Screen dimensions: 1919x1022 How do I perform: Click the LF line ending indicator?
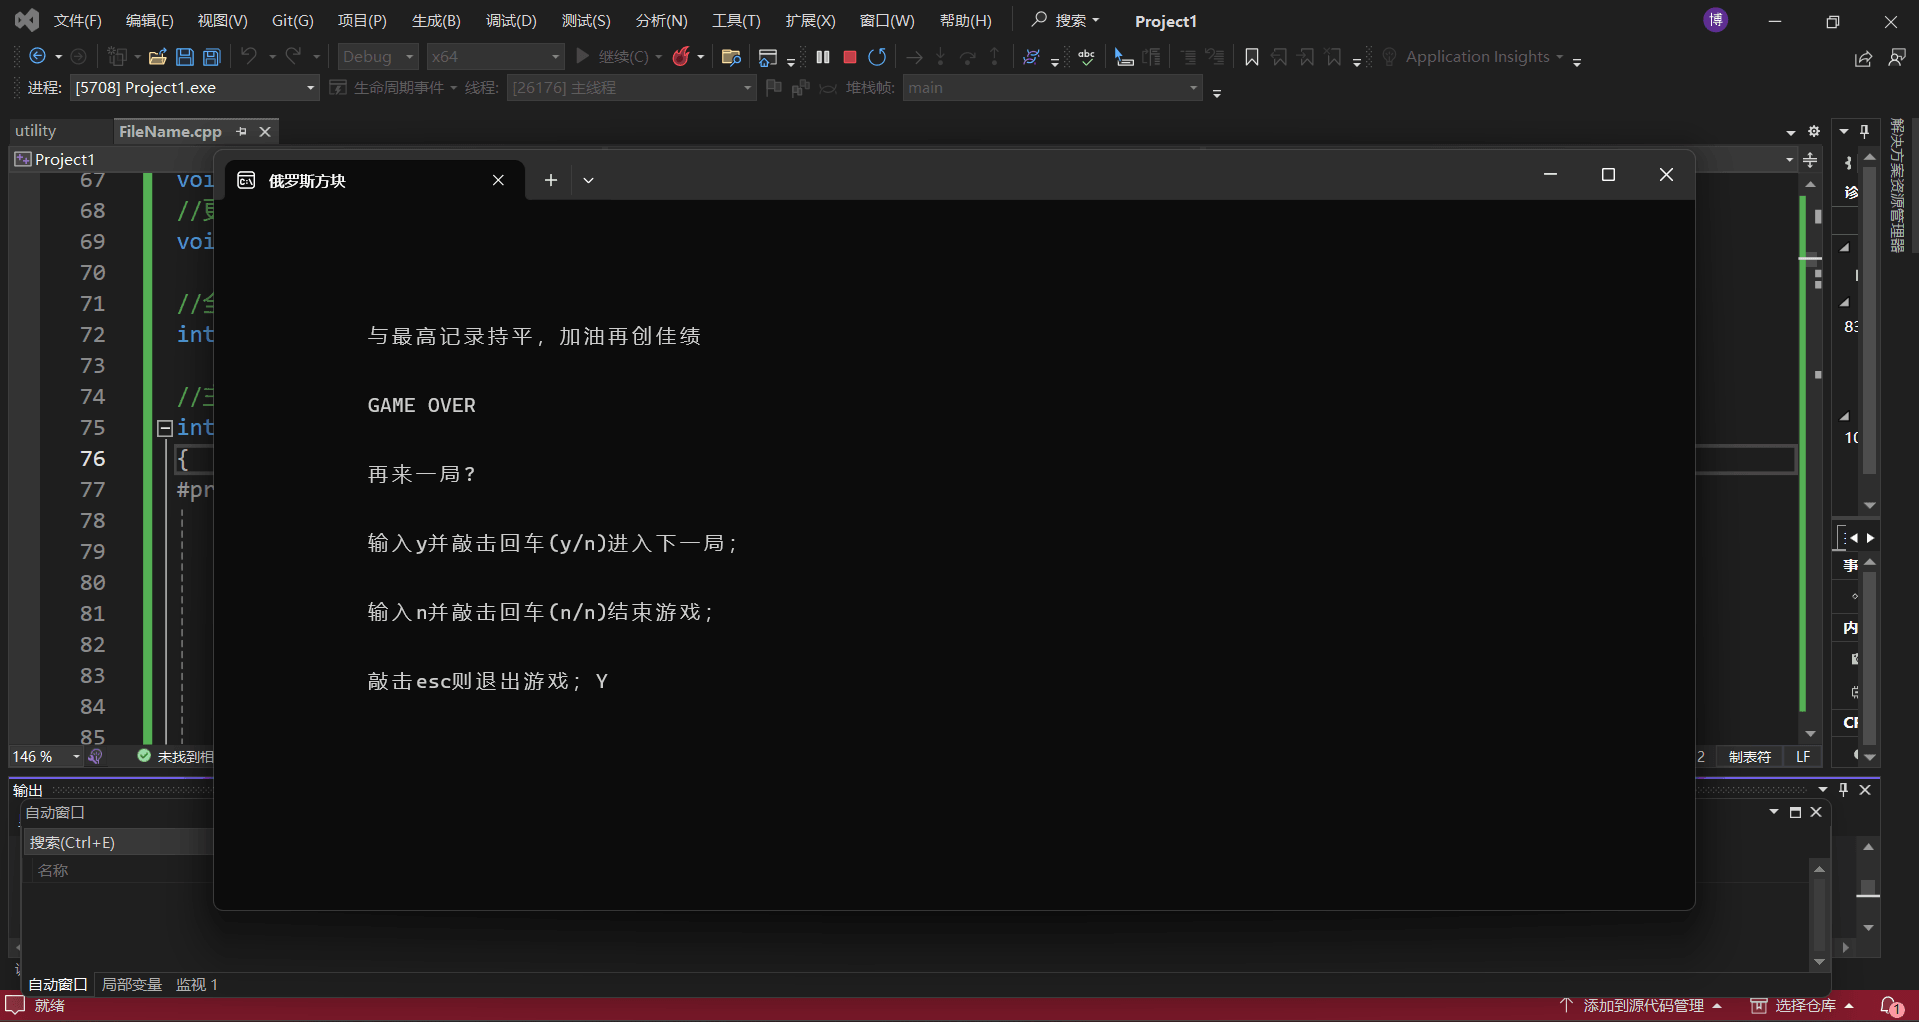tap(1803, 757)
